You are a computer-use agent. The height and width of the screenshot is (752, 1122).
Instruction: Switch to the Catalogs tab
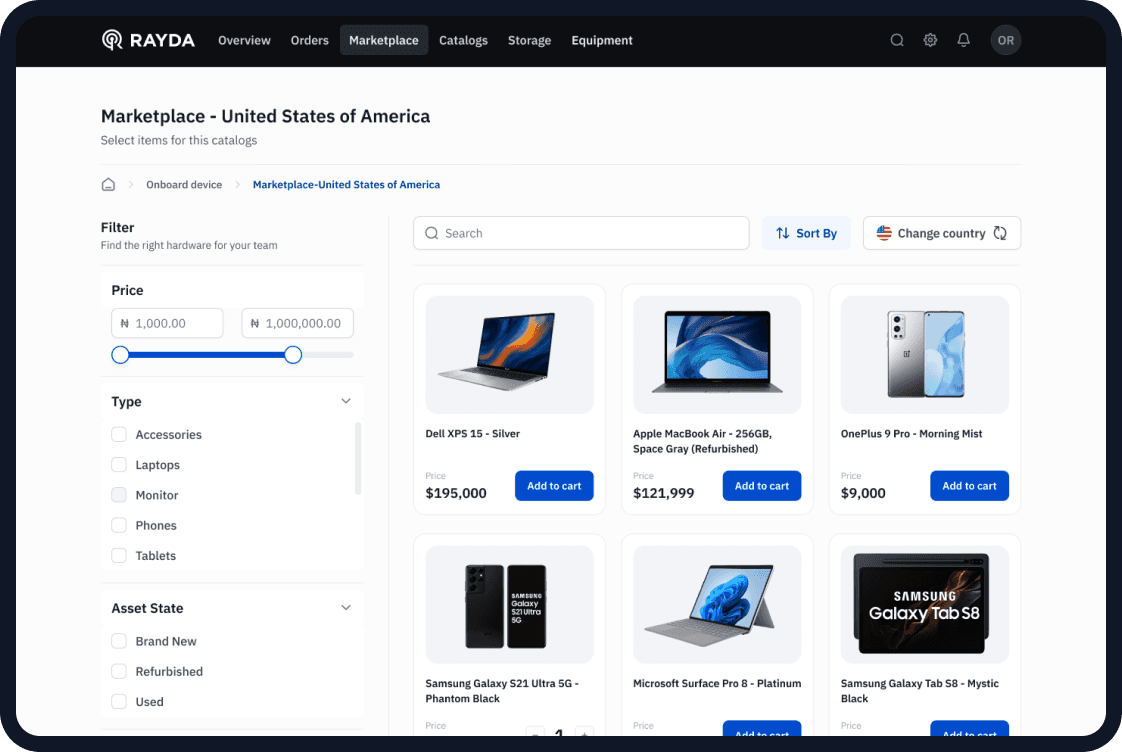463,40
